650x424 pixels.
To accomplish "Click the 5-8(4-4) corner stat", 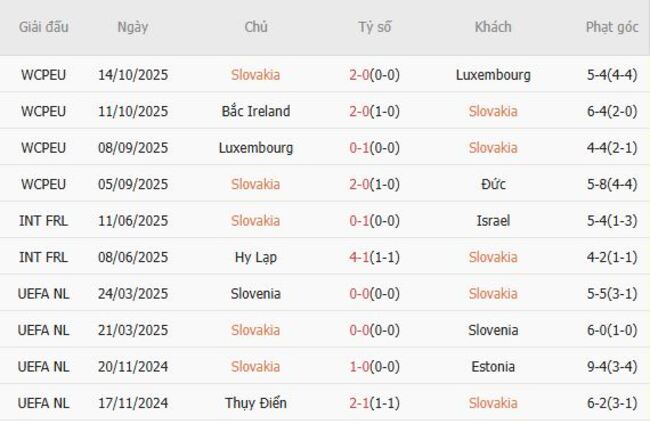I will (611, 184).
